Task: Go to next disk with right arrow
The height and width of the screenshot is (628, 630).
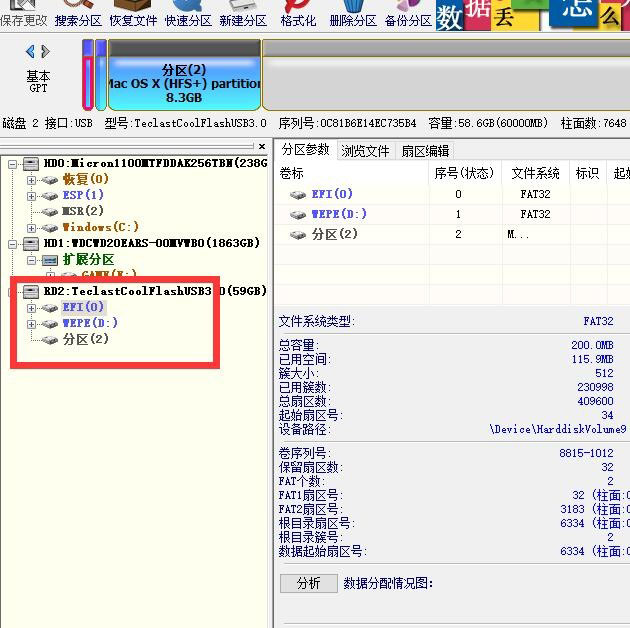Action: click(x=44, y=52)
